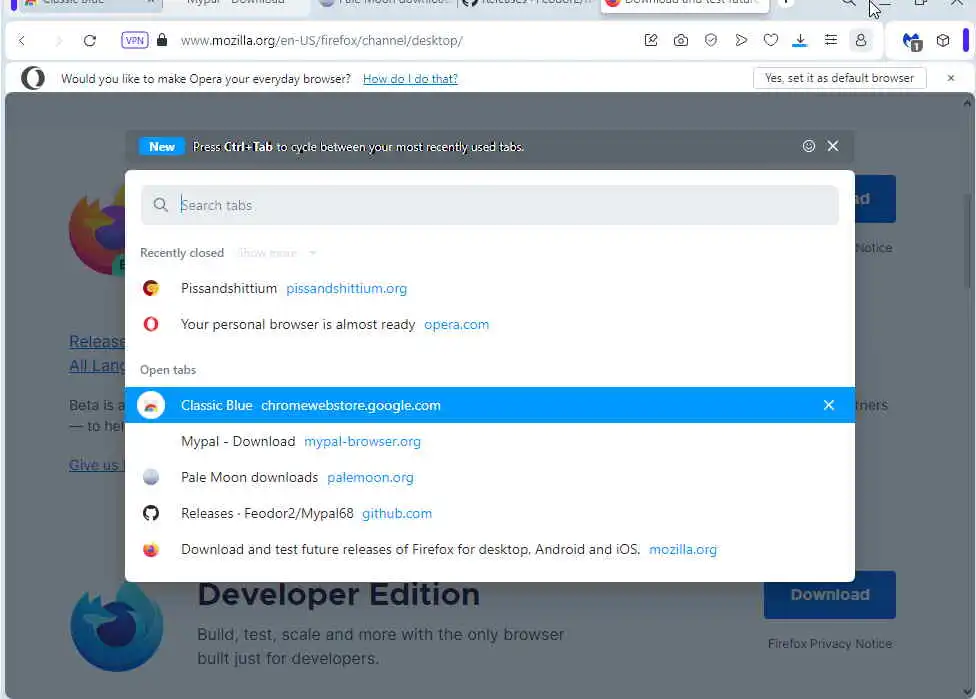The image size is (976, 699).
Task: Open the profile account icon
Action: [861, 40]
